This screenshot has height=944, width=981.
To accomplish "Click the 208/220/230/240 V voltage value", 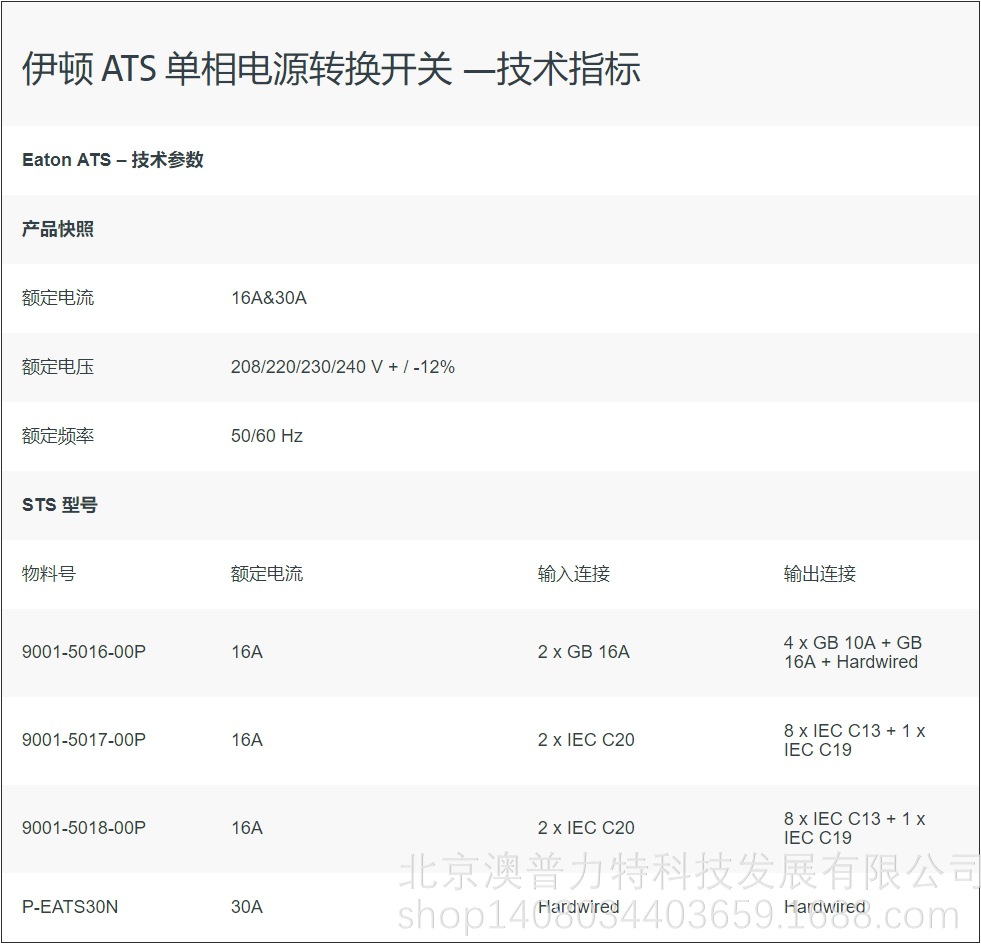I will point(343,367).
